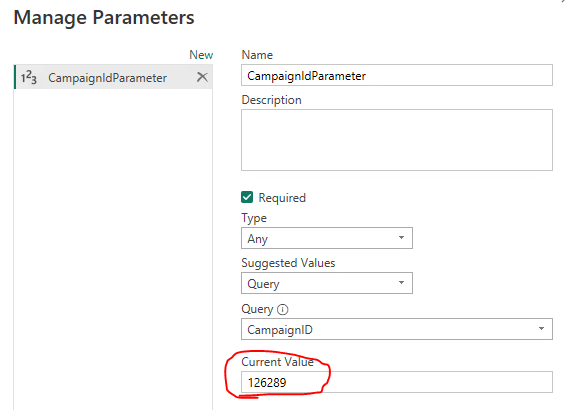Open the Query dropdown showing CampaignID
The width and height of the screenshot is (566, 410).
[397, 329]
